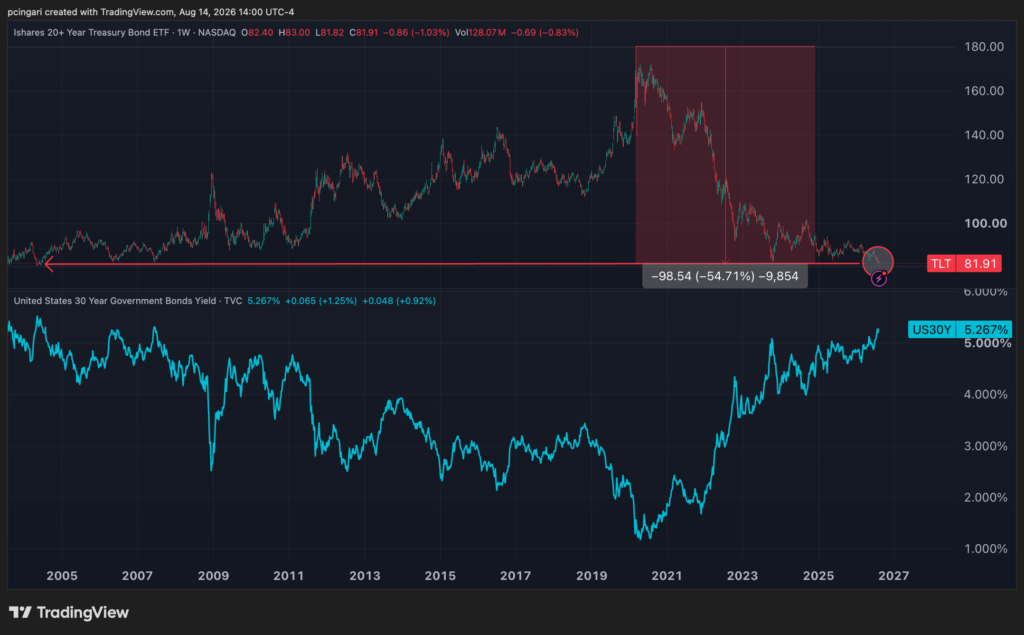
Task: Click the -98.54 (-54.71%) measurement tooltip
Action: tap(725, 276)
